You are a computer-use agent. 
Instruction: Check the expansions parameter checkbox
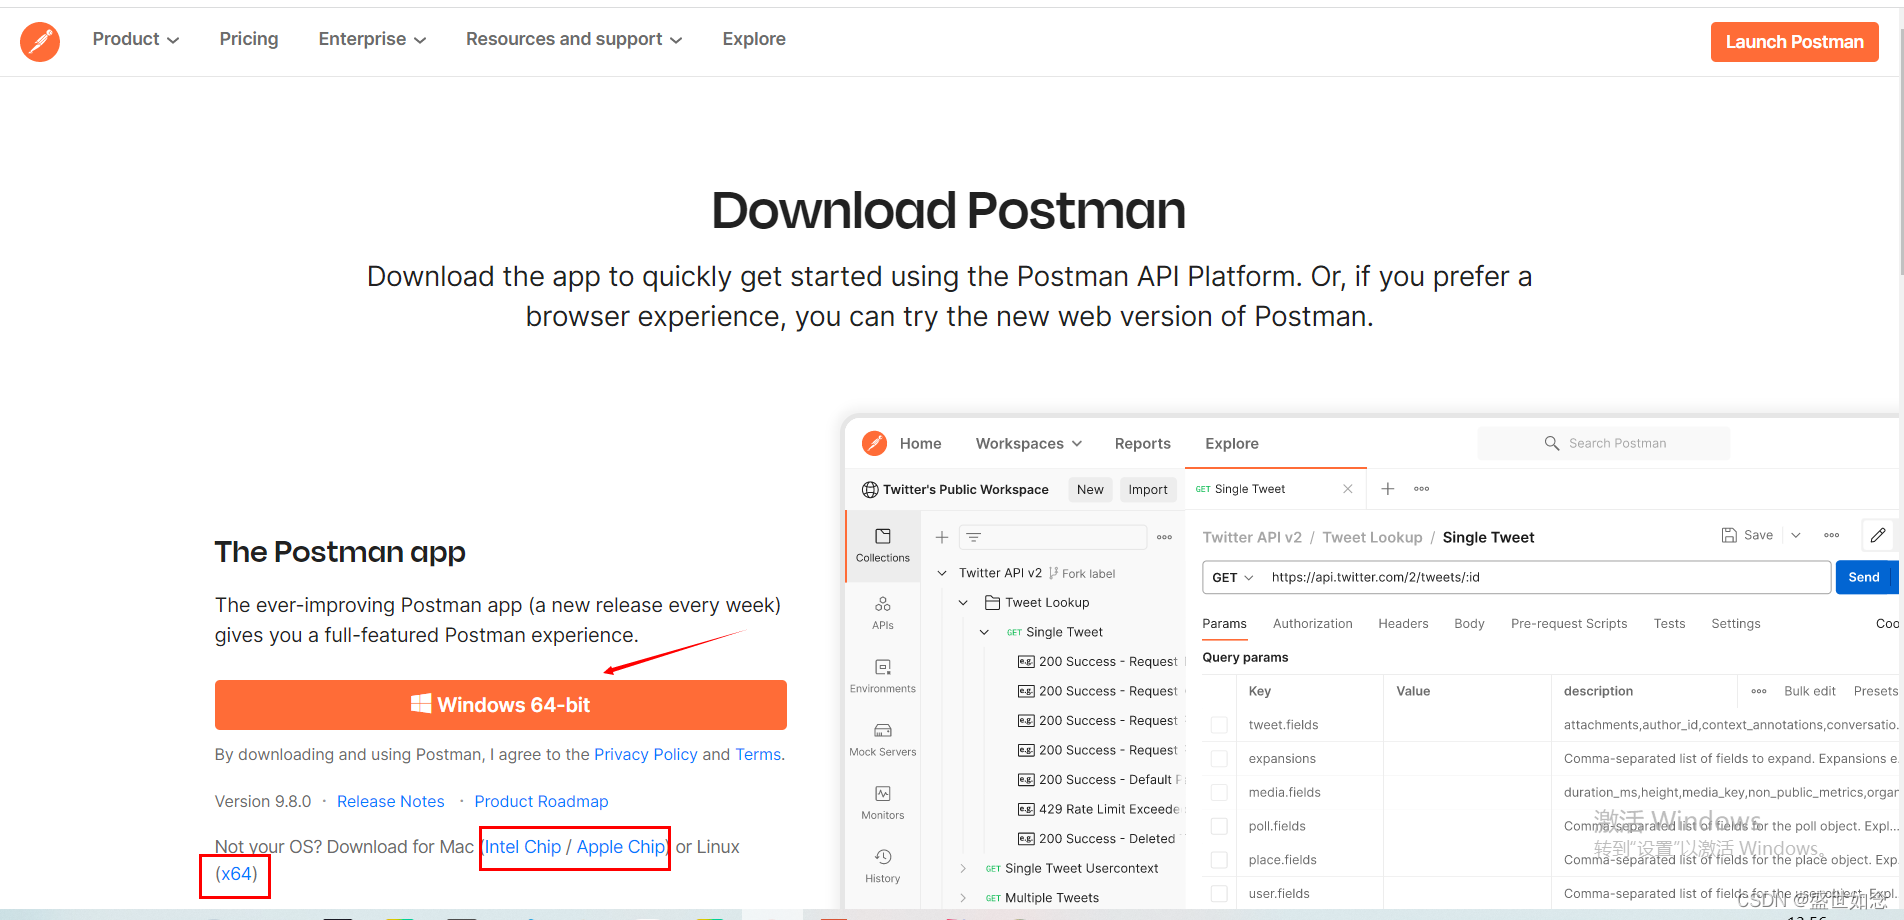click(1219, 759)
